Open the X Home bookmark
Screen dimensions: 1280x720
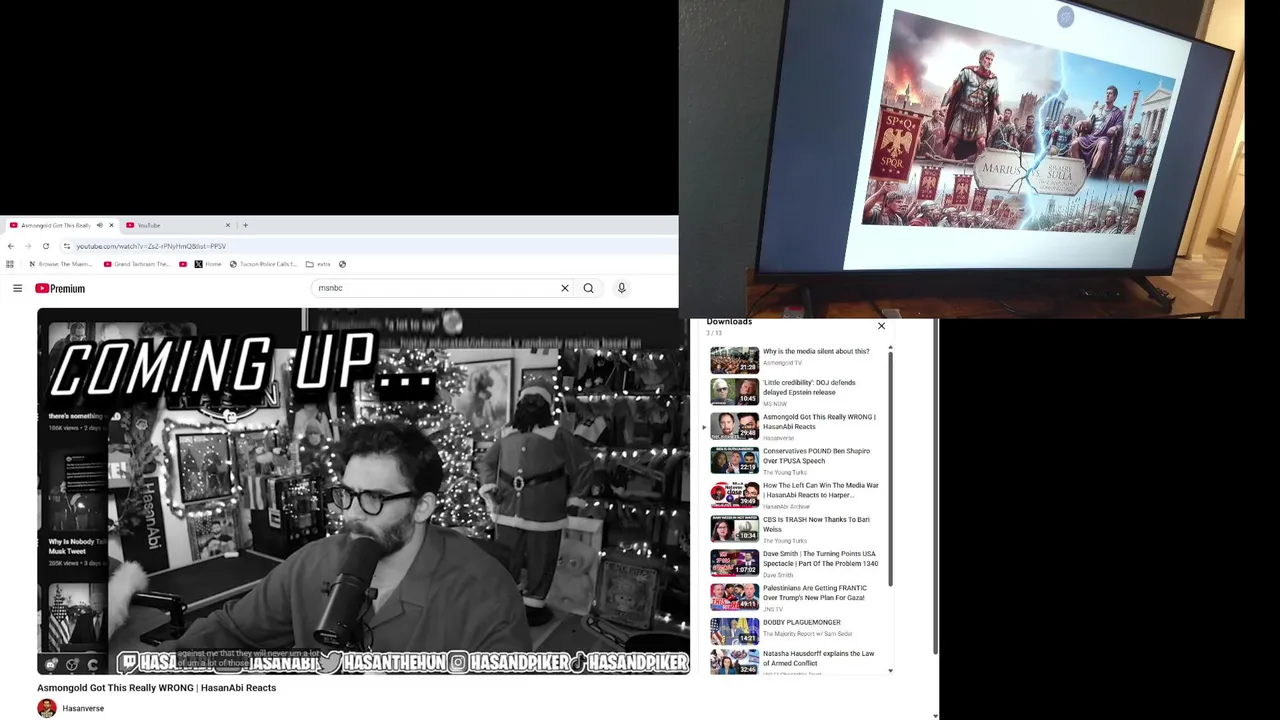208,264
